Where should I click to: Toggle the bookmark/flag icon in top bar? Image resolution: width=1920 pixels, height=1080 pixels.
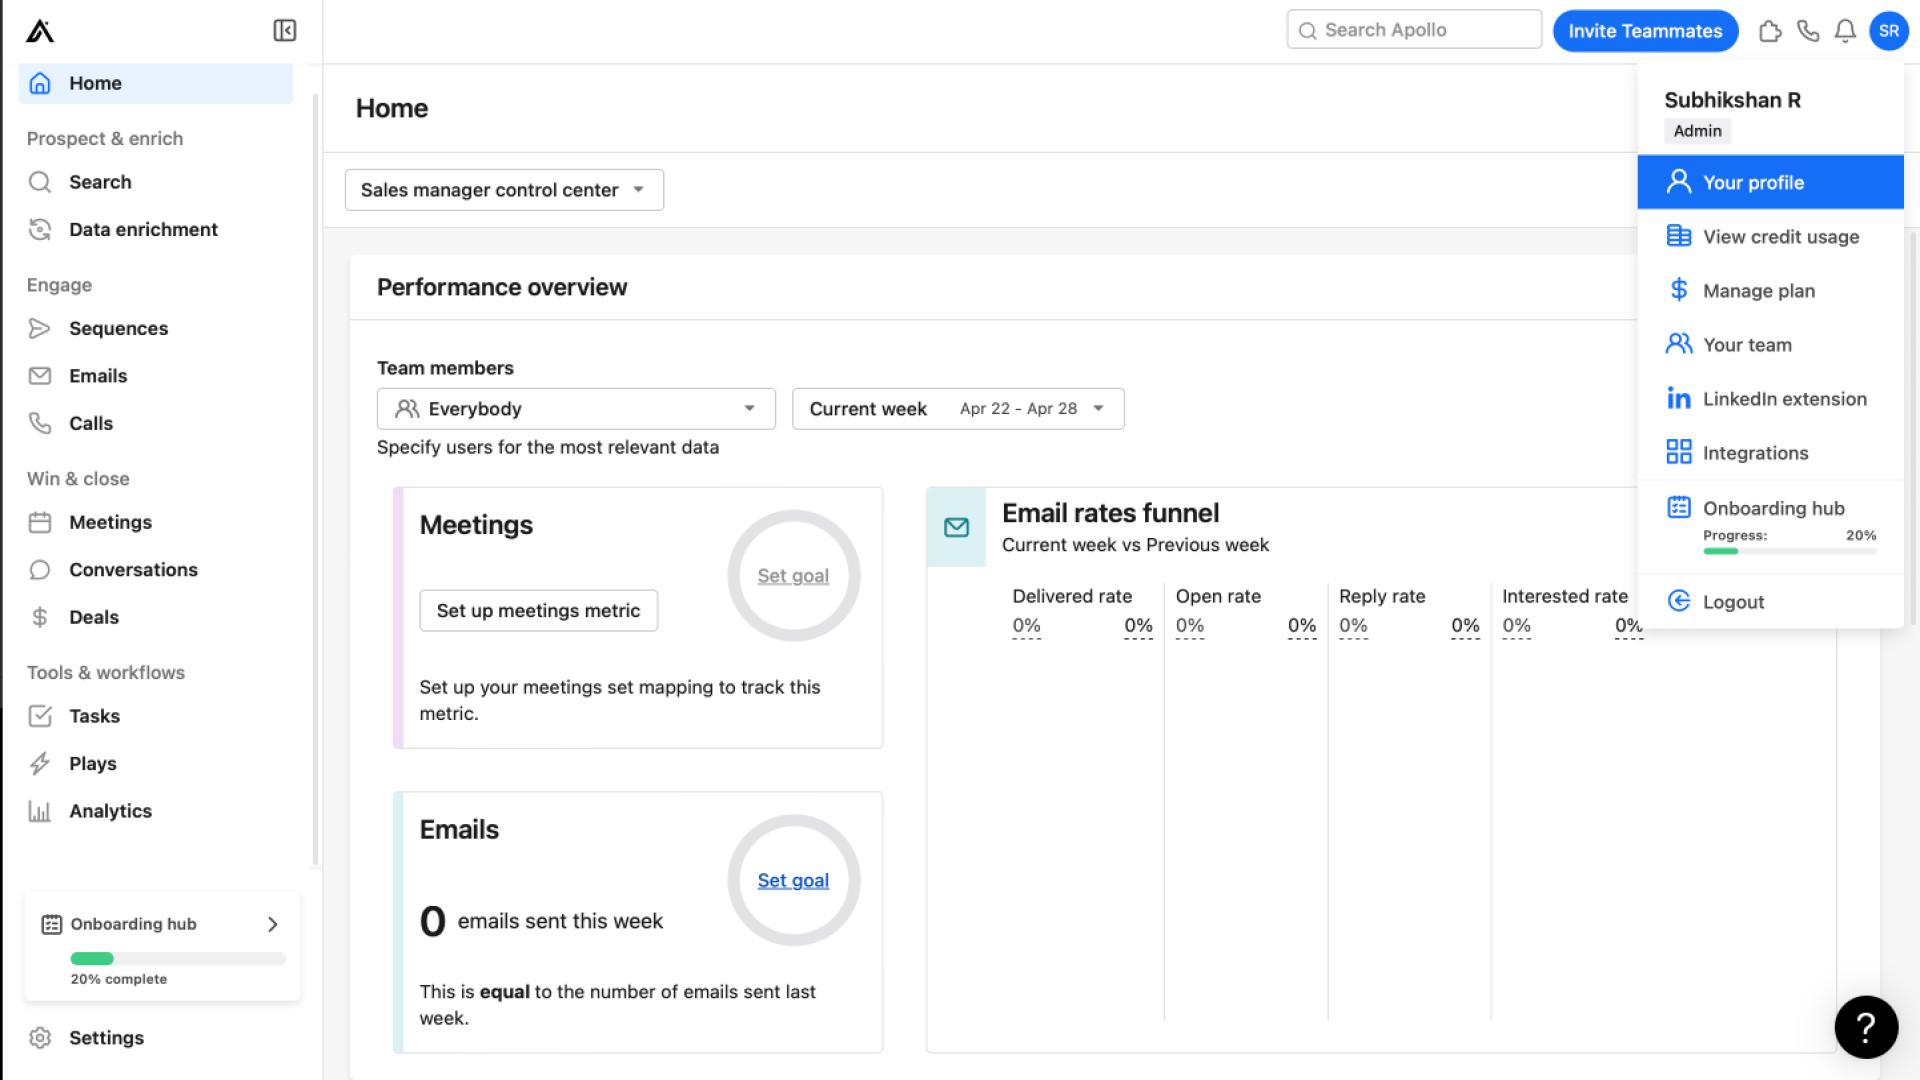coord(1770,29)
